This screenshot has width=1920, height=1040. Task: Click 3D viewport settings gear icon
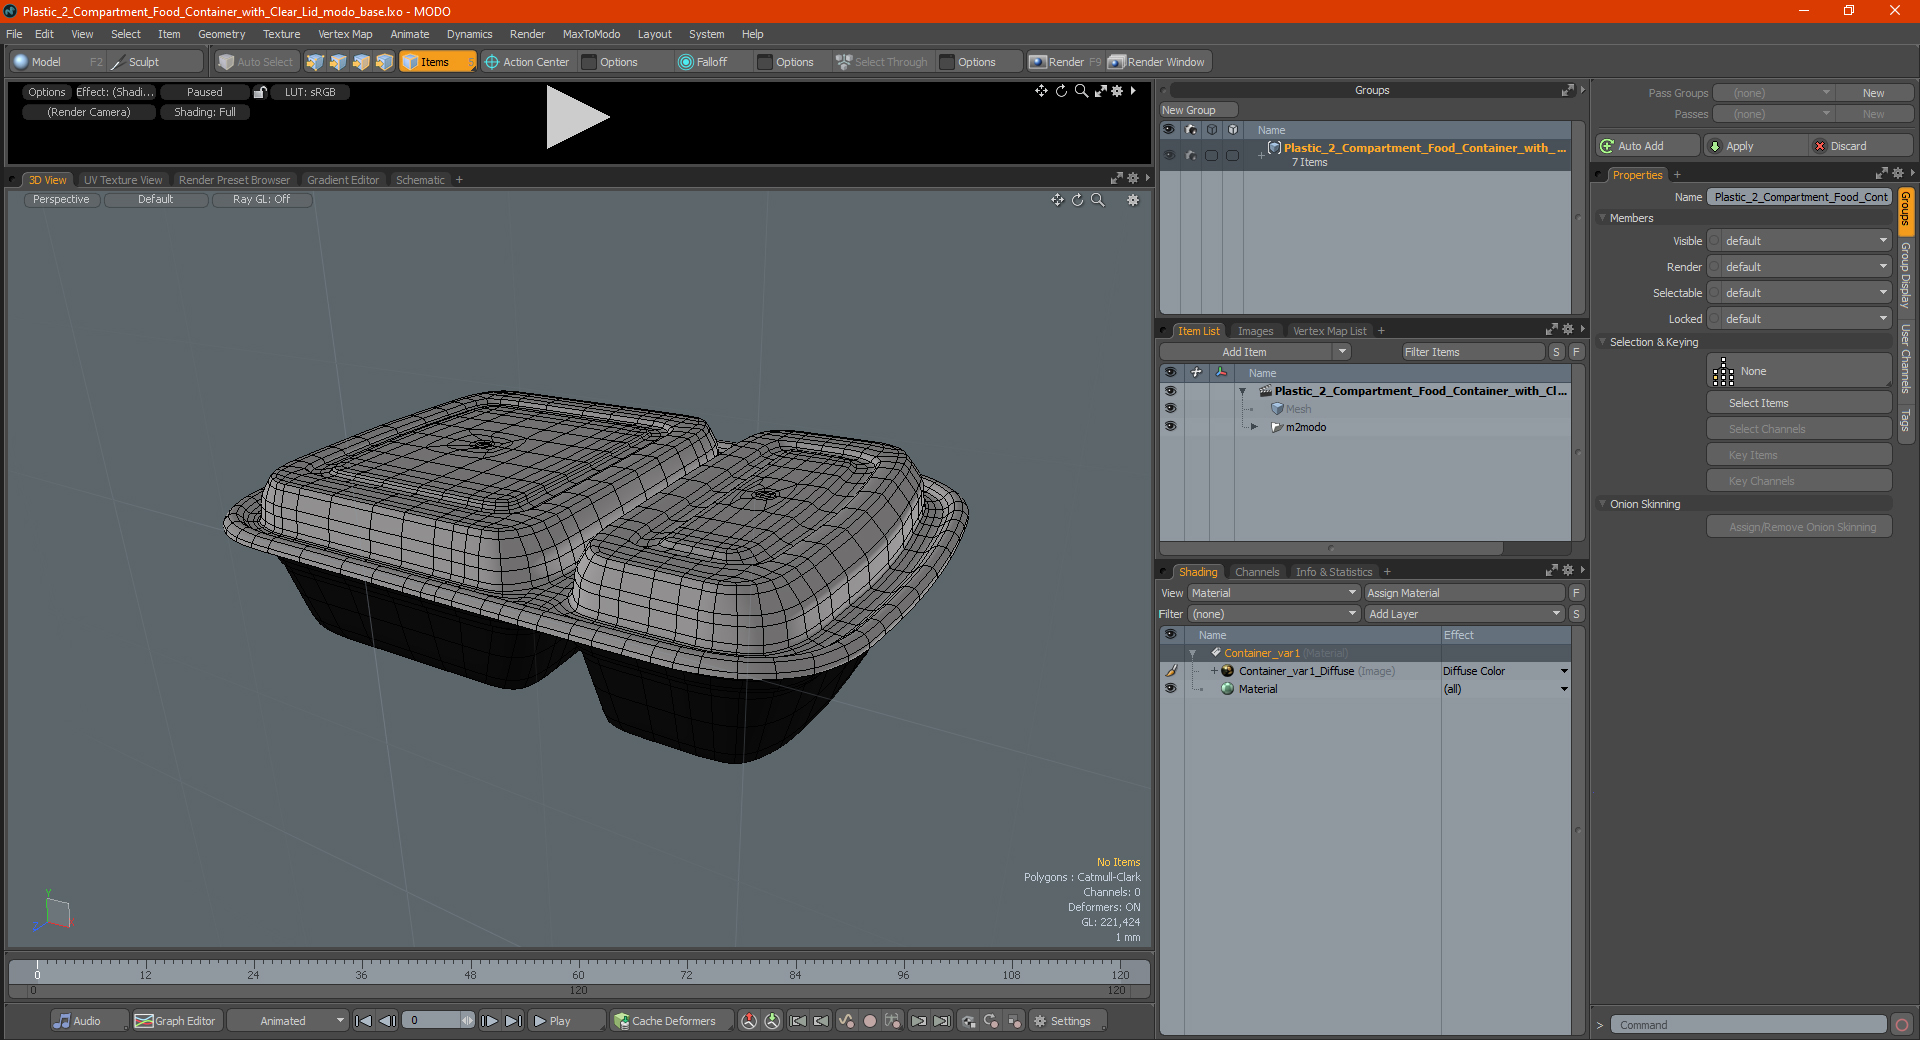coord(1133,200)
